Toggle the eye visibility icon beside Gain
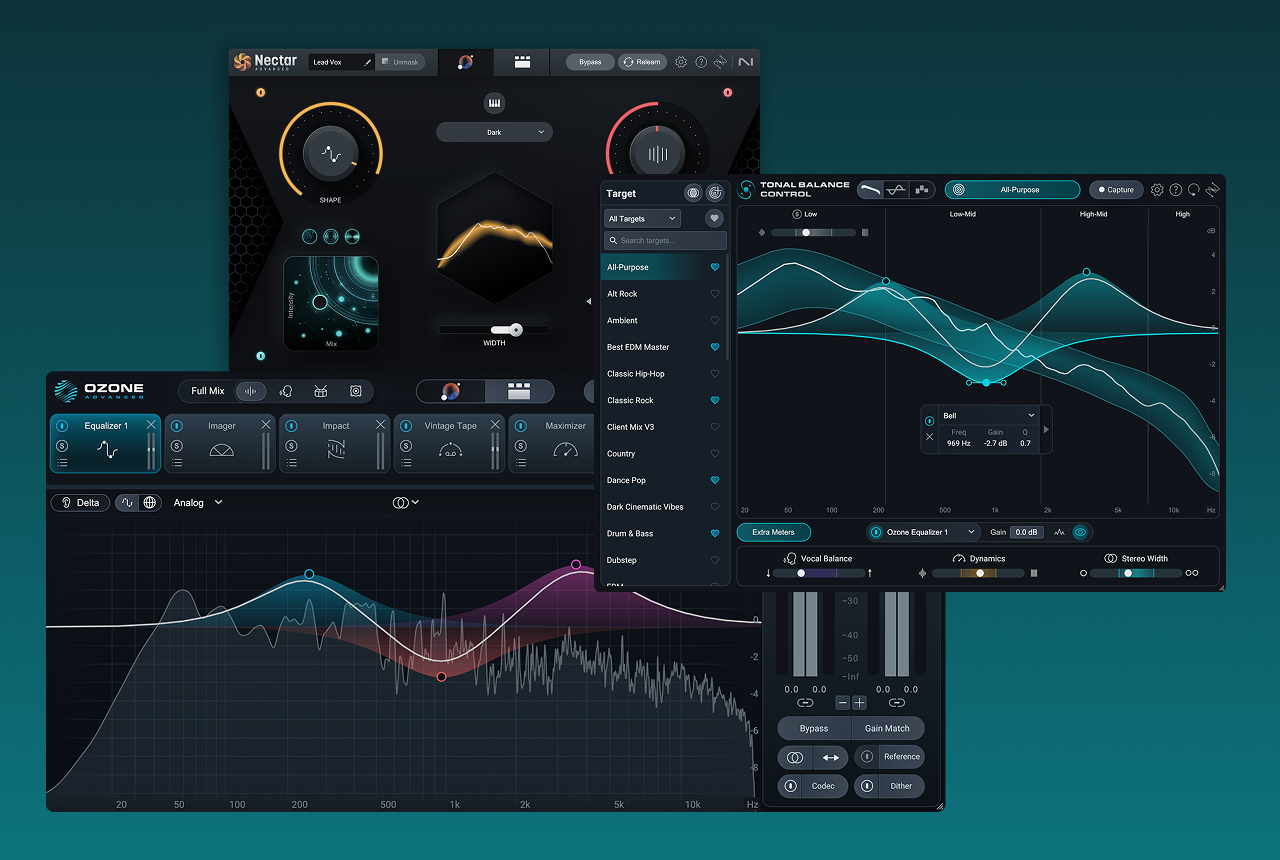Image resolution: width=1280 pixels, height=860 pixels. (1080, 532)
